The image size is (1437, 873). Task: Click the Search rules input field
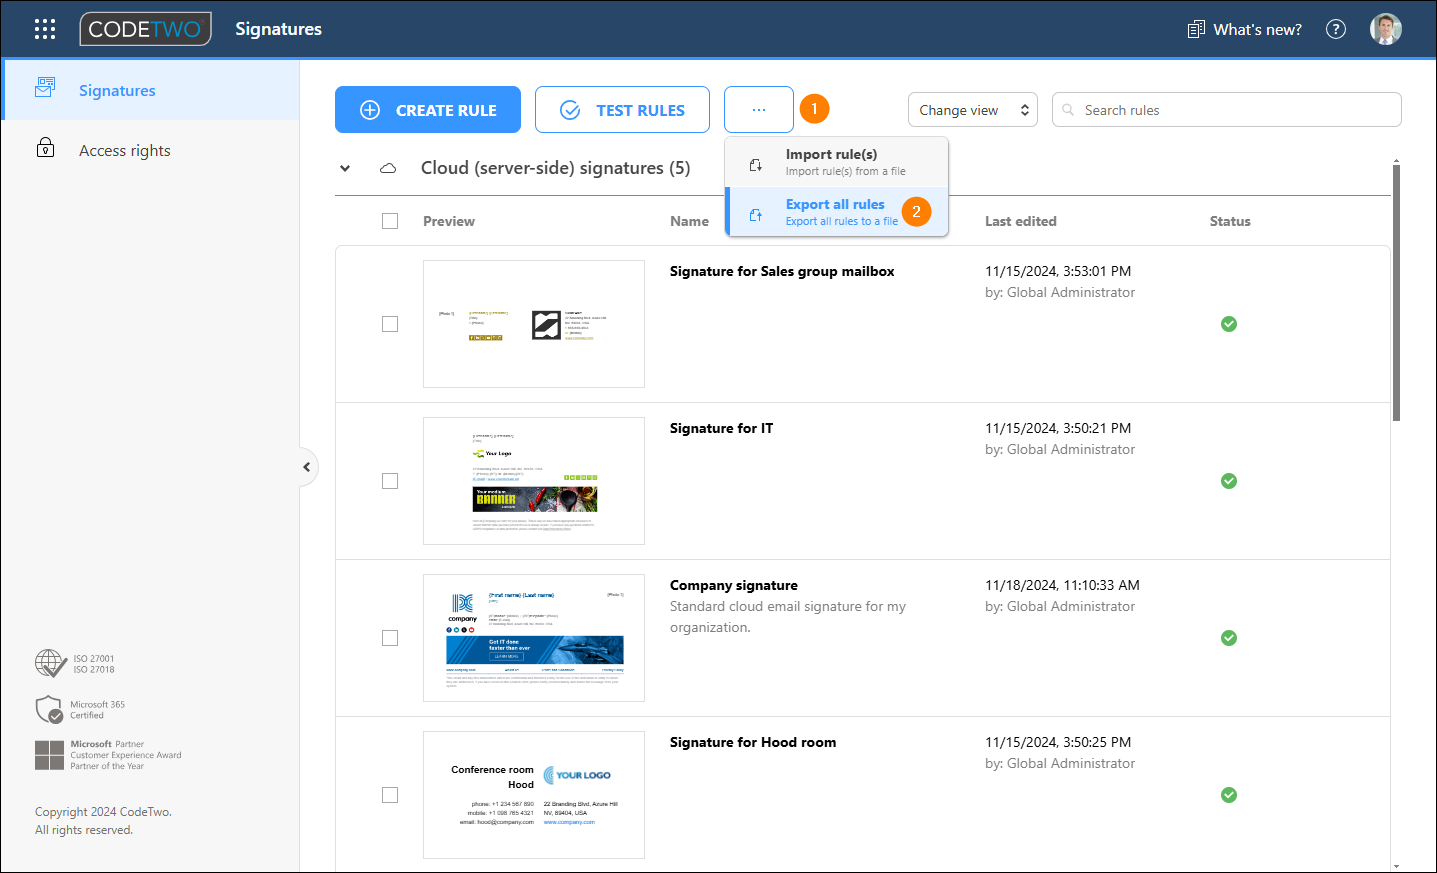[x=1227, y=110]
